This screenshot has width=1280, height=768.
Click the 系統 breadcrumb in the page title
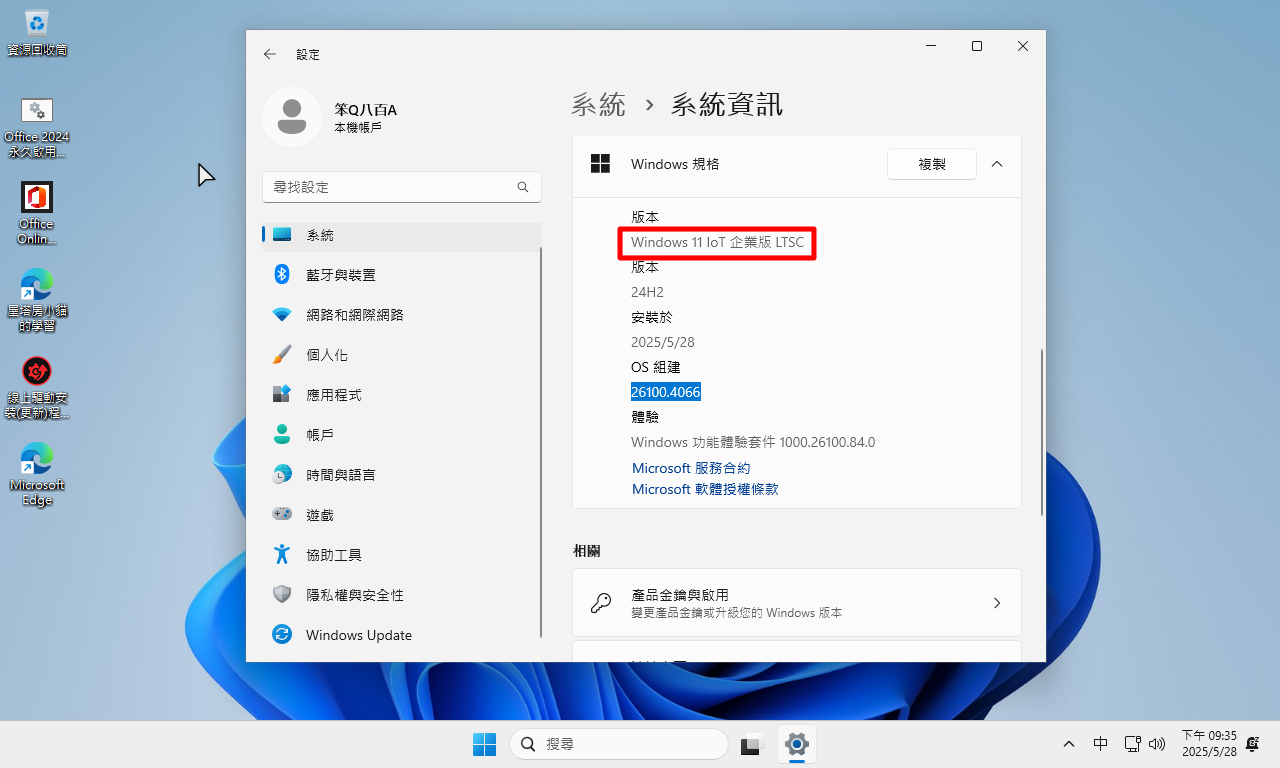(x=598, y=104)
